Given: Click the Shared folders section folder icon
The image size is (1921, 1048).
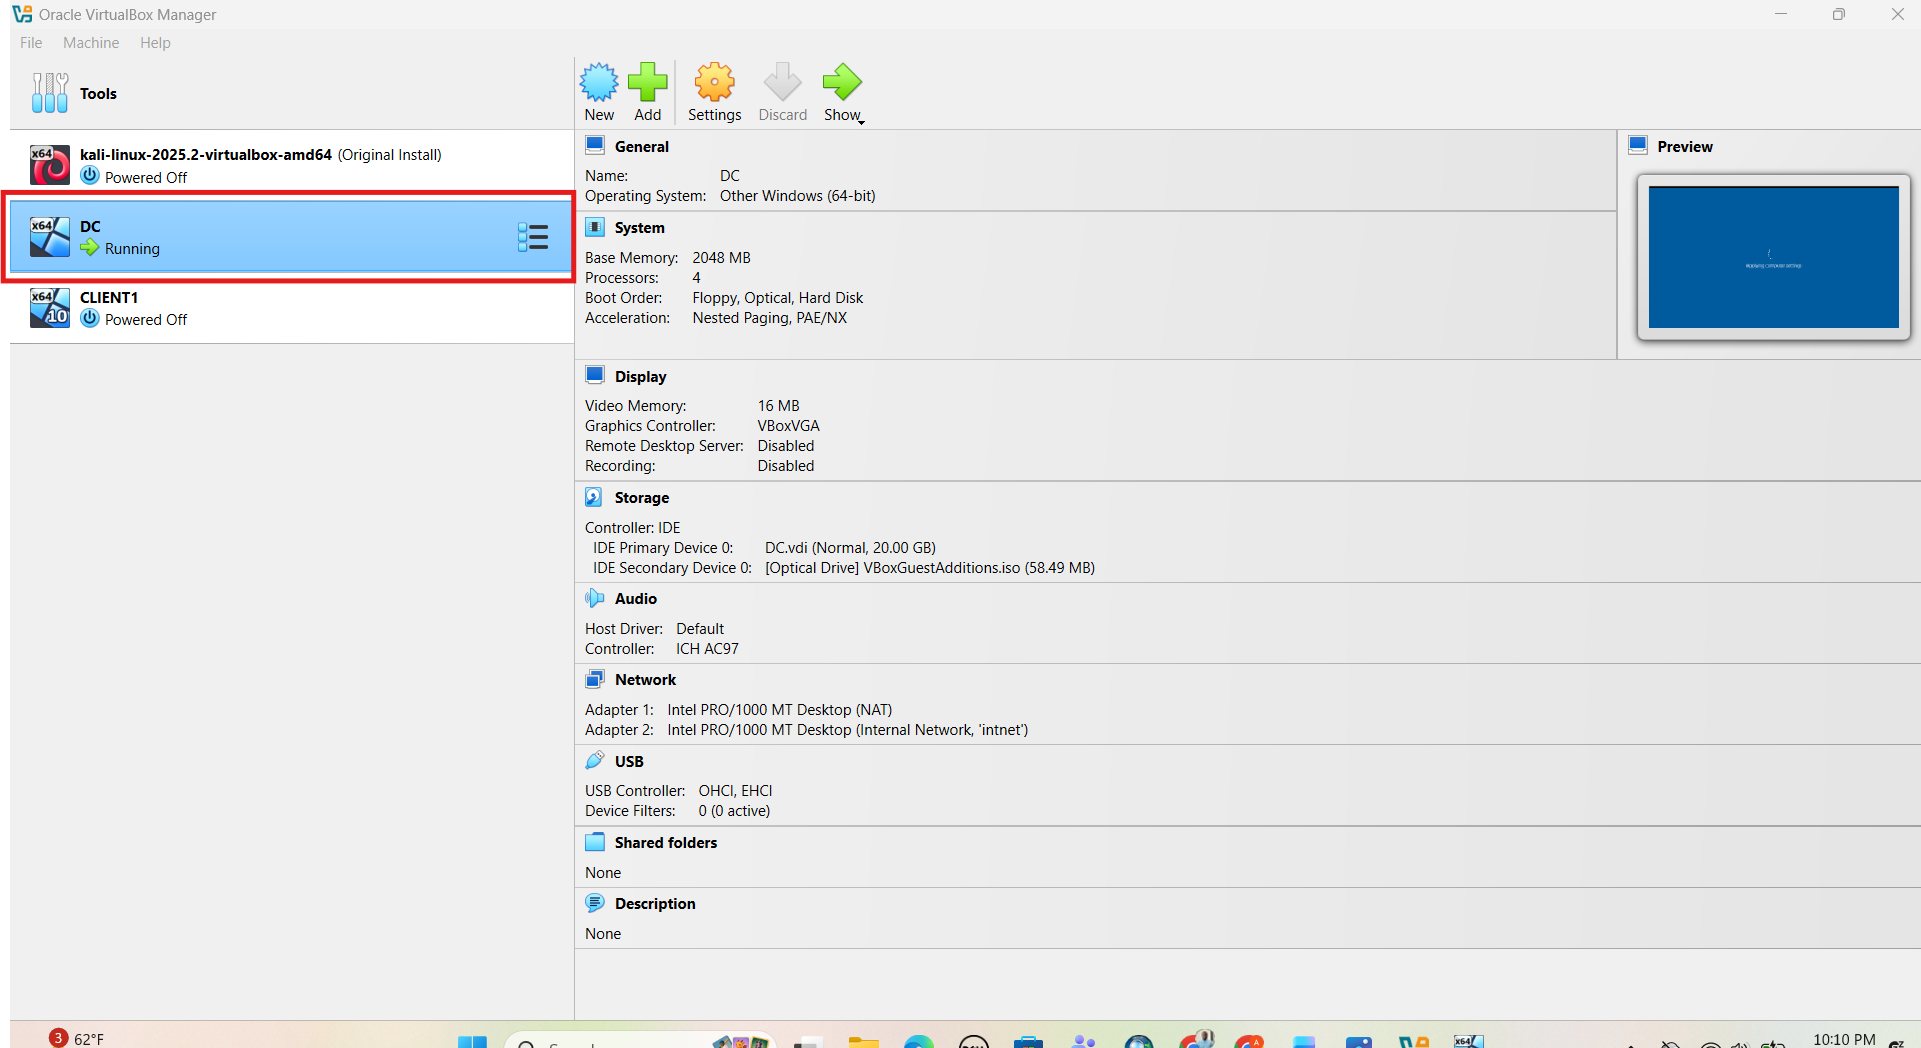Looking at the screenshot, I should [x=595, y=842].
